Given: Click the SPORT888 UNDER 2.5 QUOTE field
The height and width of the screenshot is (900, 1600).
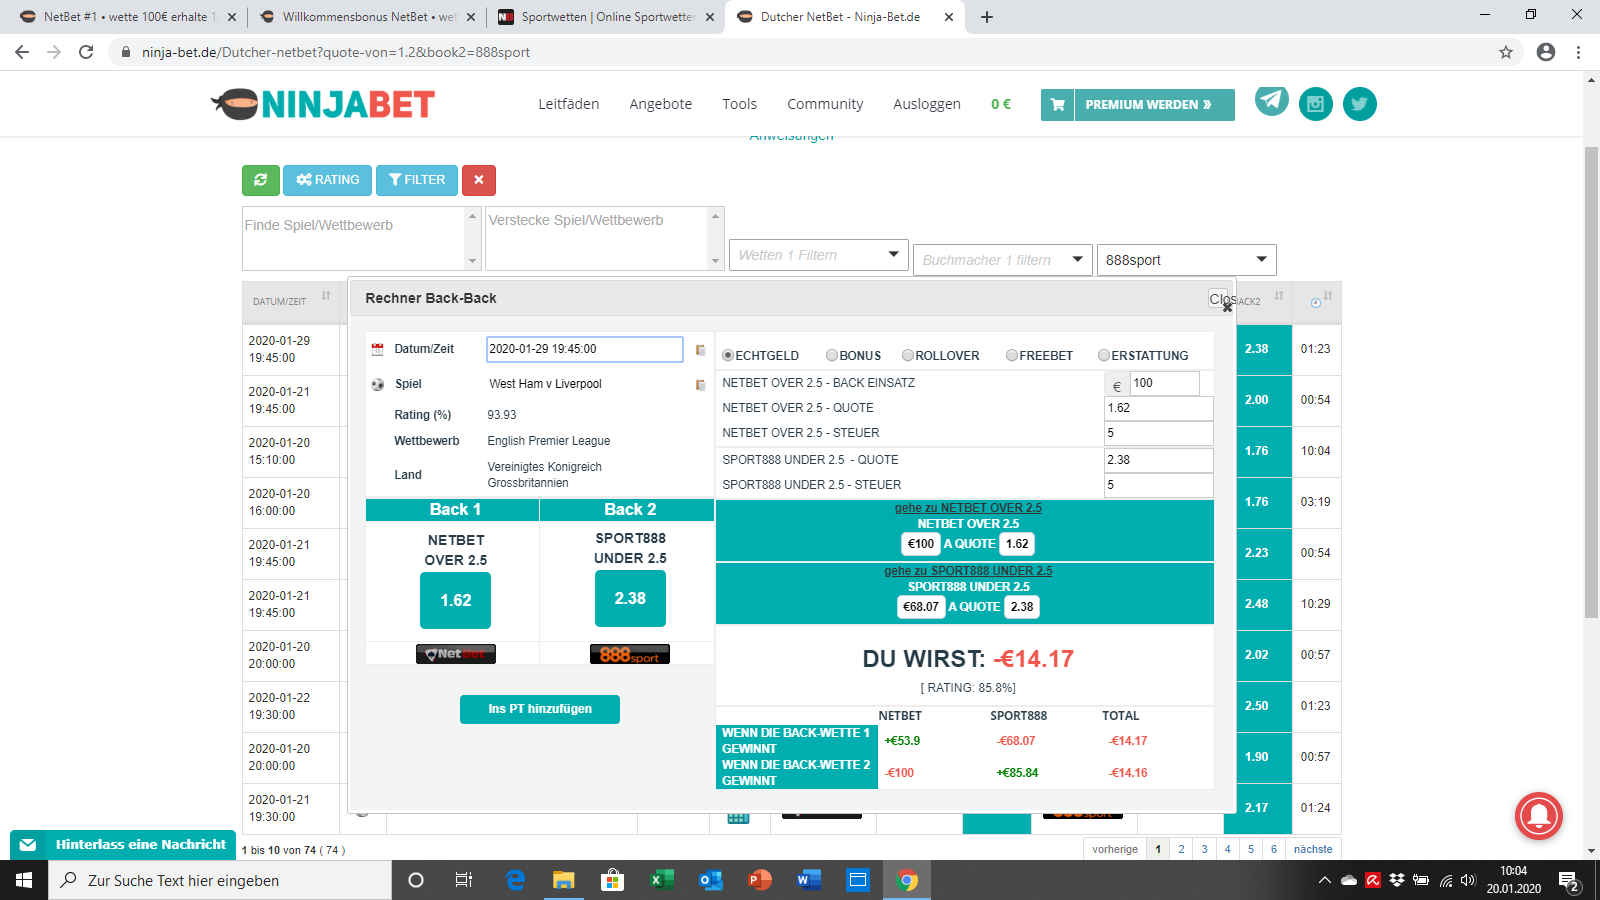Looking at the screenshot, I should pyautogui.click(x=1159, y=460).
